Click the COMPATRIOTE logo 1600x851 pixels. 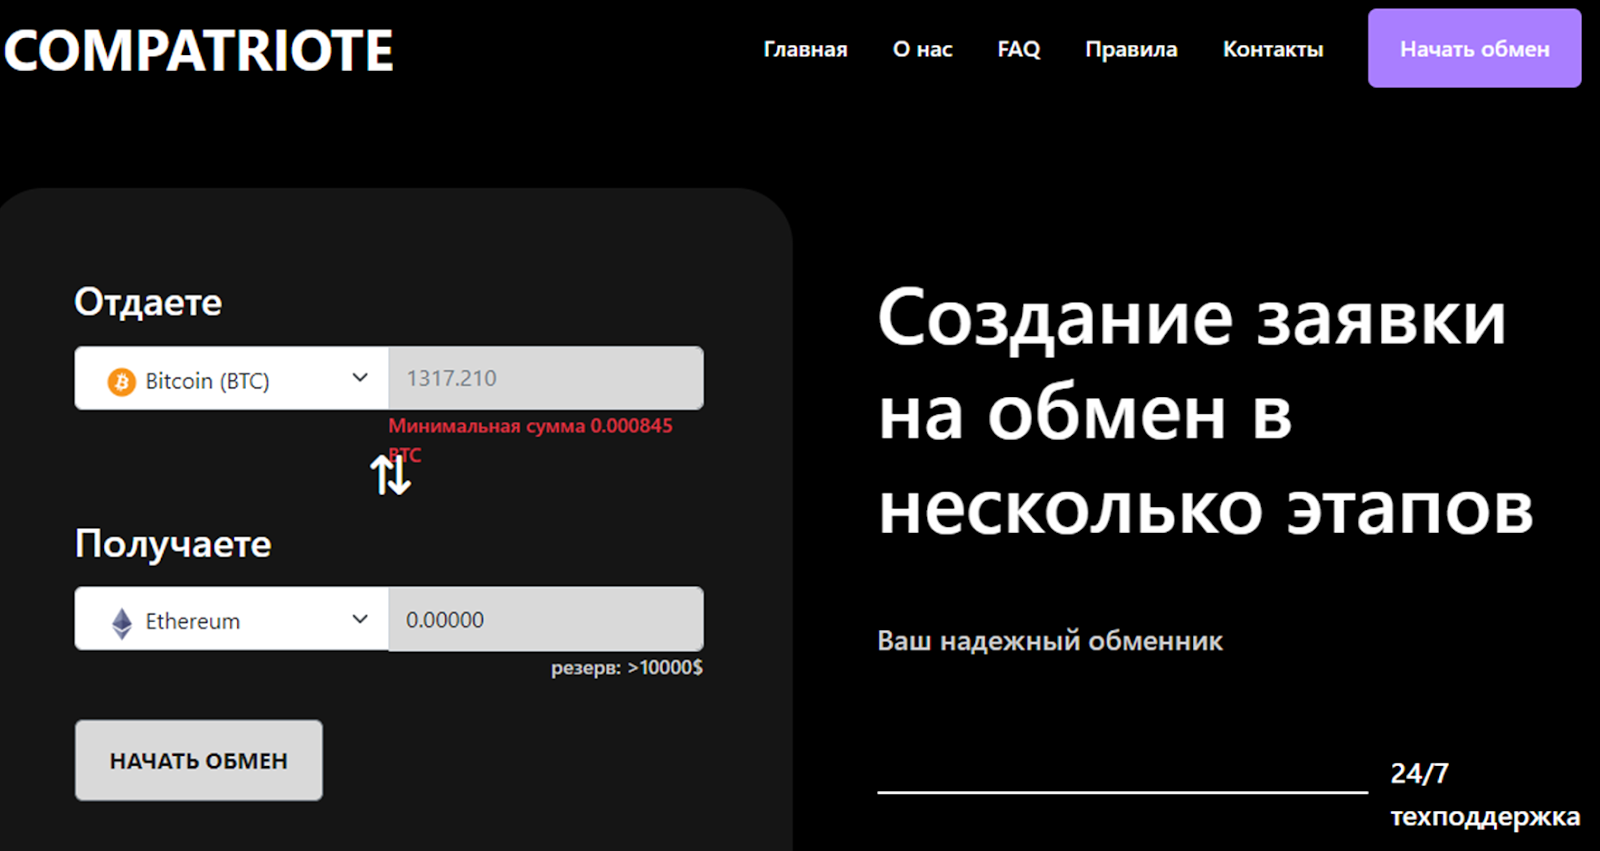pyautogui.click(x=199, y=50)
